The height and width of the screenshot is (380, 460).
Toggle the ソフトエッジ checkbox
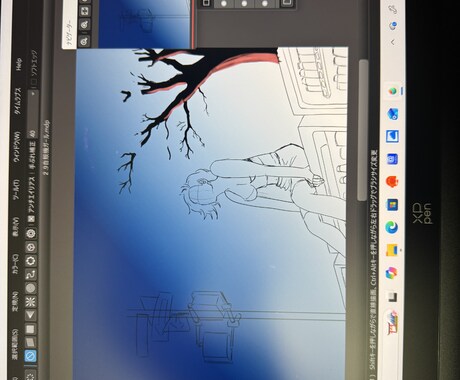tap(34, 82)
